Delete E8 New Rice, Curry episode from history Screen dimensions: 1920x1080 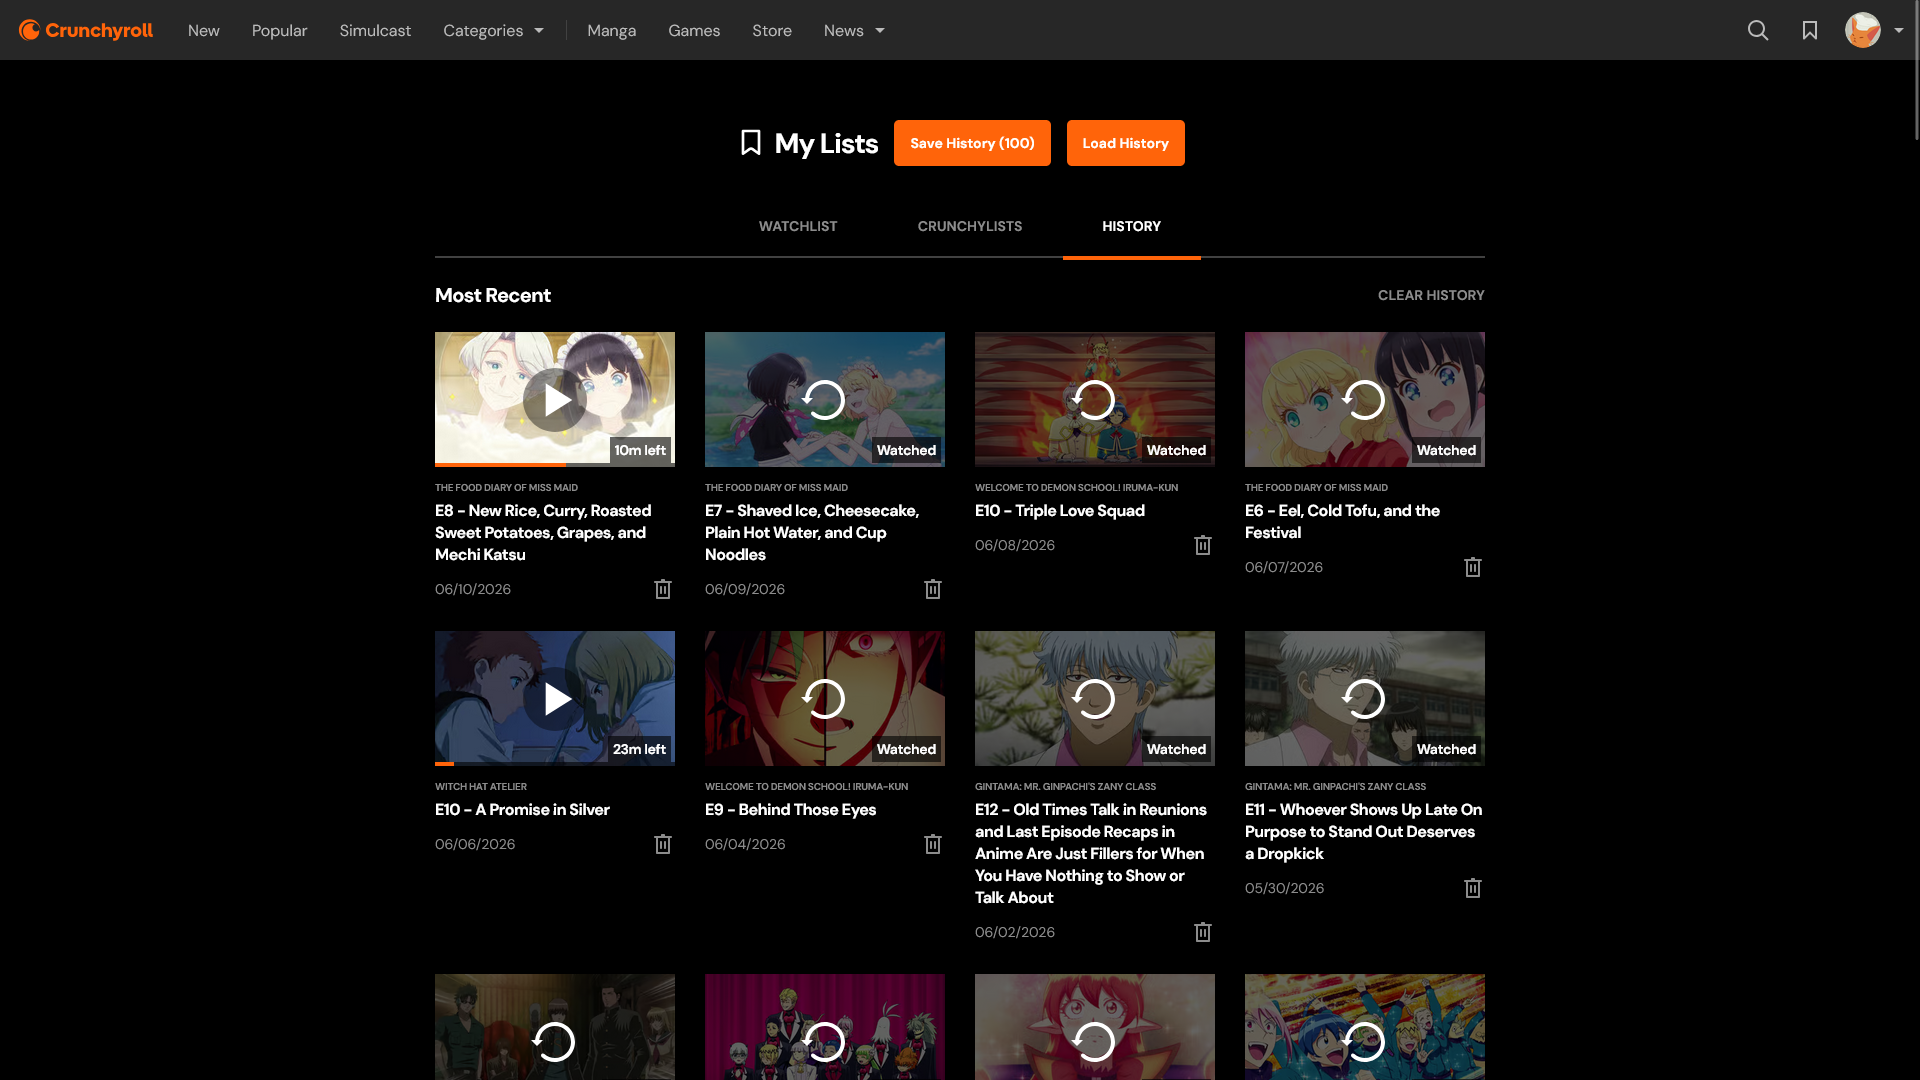663,589
